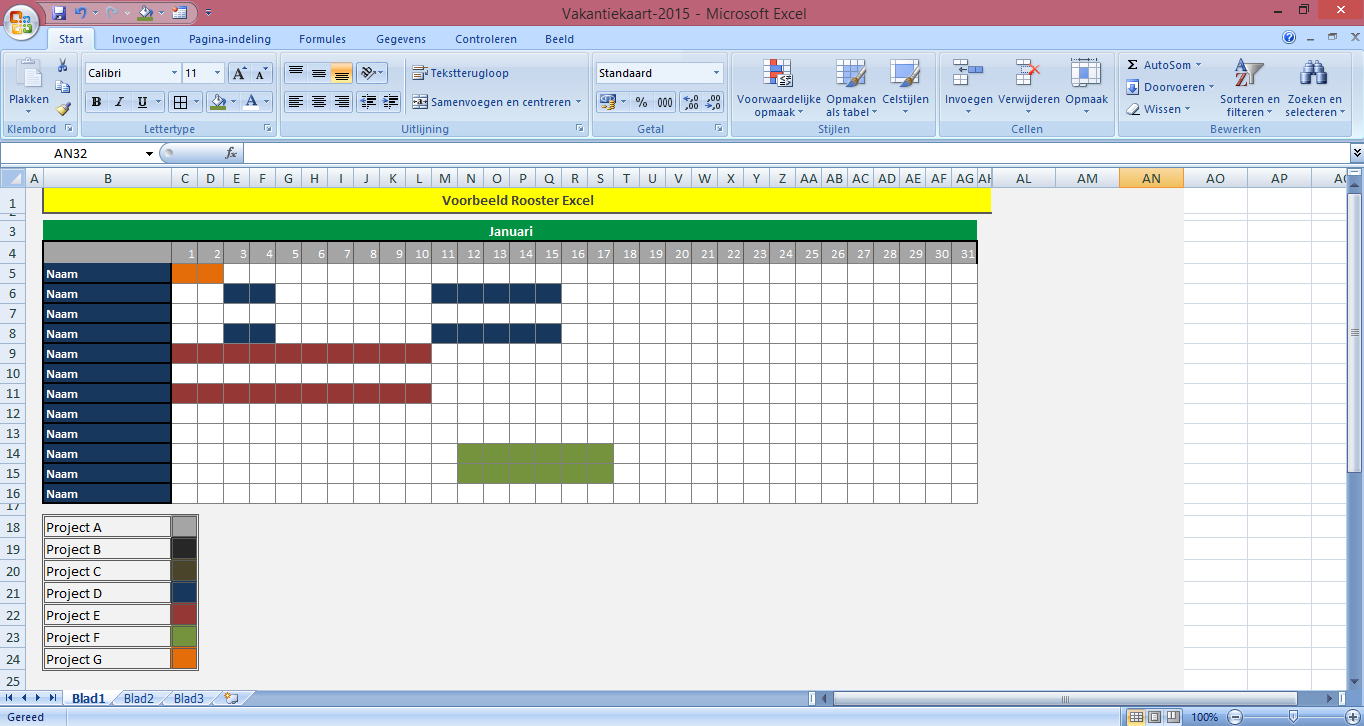This screenshot has height=726, width=1364.
Task: Open the Blad2 sheet tab
Action: (x=138, y=698)
